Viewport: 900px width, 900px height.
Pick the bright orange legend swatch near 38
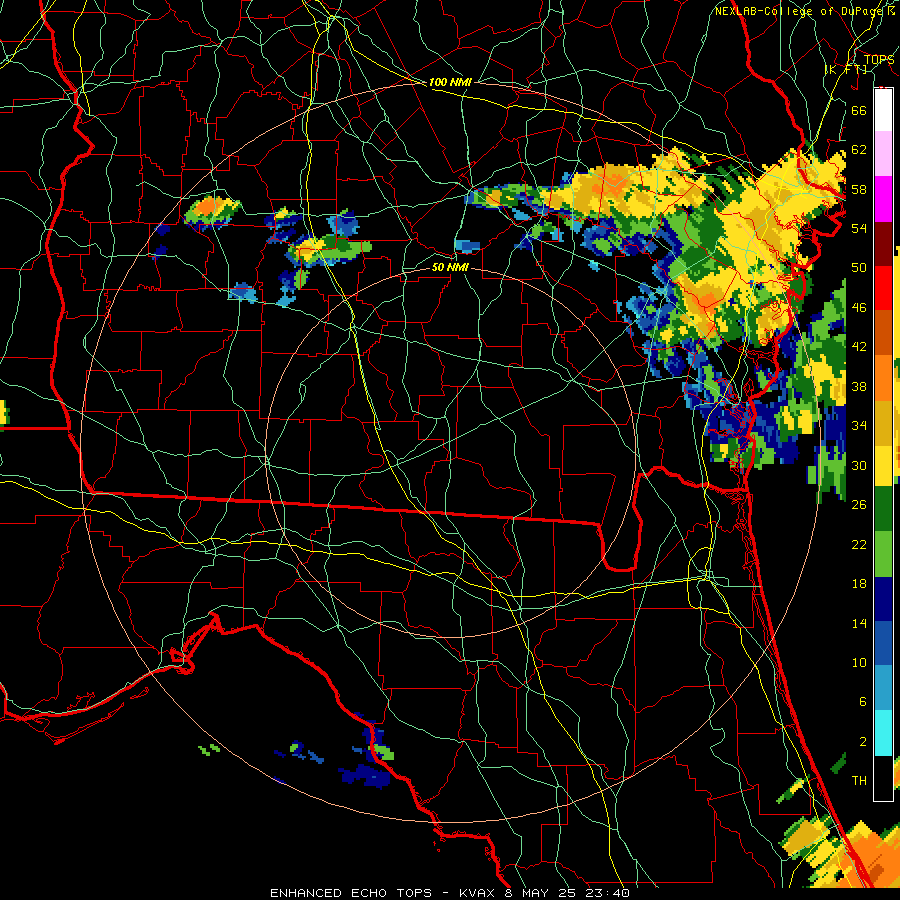click(x=883, y=377)
